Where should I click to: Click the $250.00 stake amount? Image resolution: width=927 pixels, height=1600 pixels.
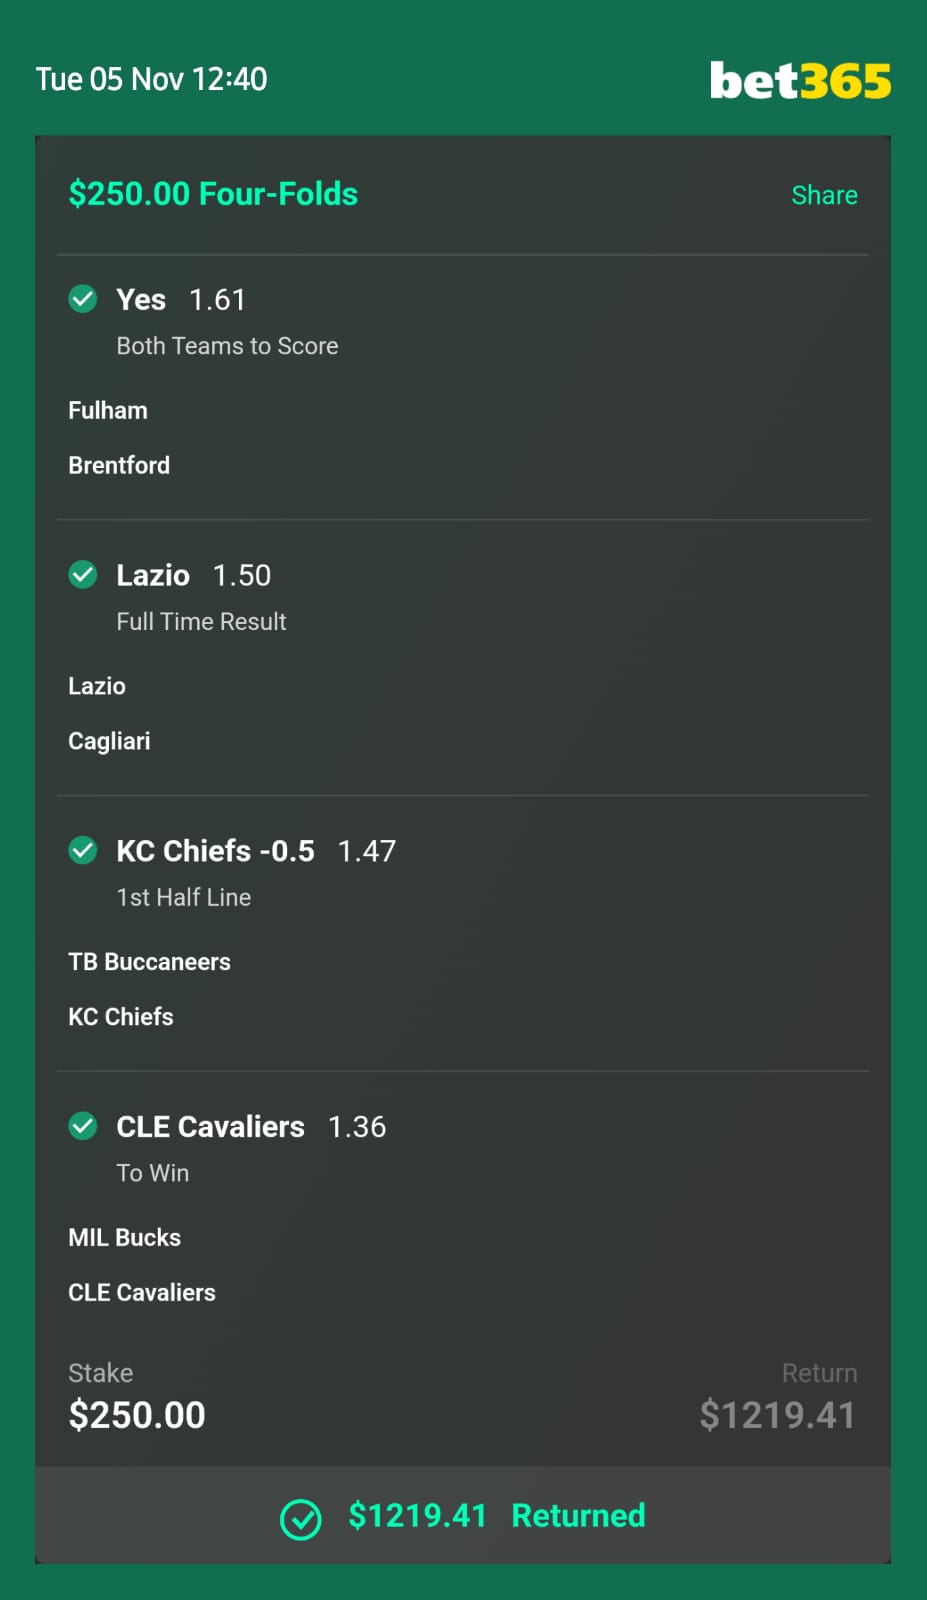tap(137, 1415)
